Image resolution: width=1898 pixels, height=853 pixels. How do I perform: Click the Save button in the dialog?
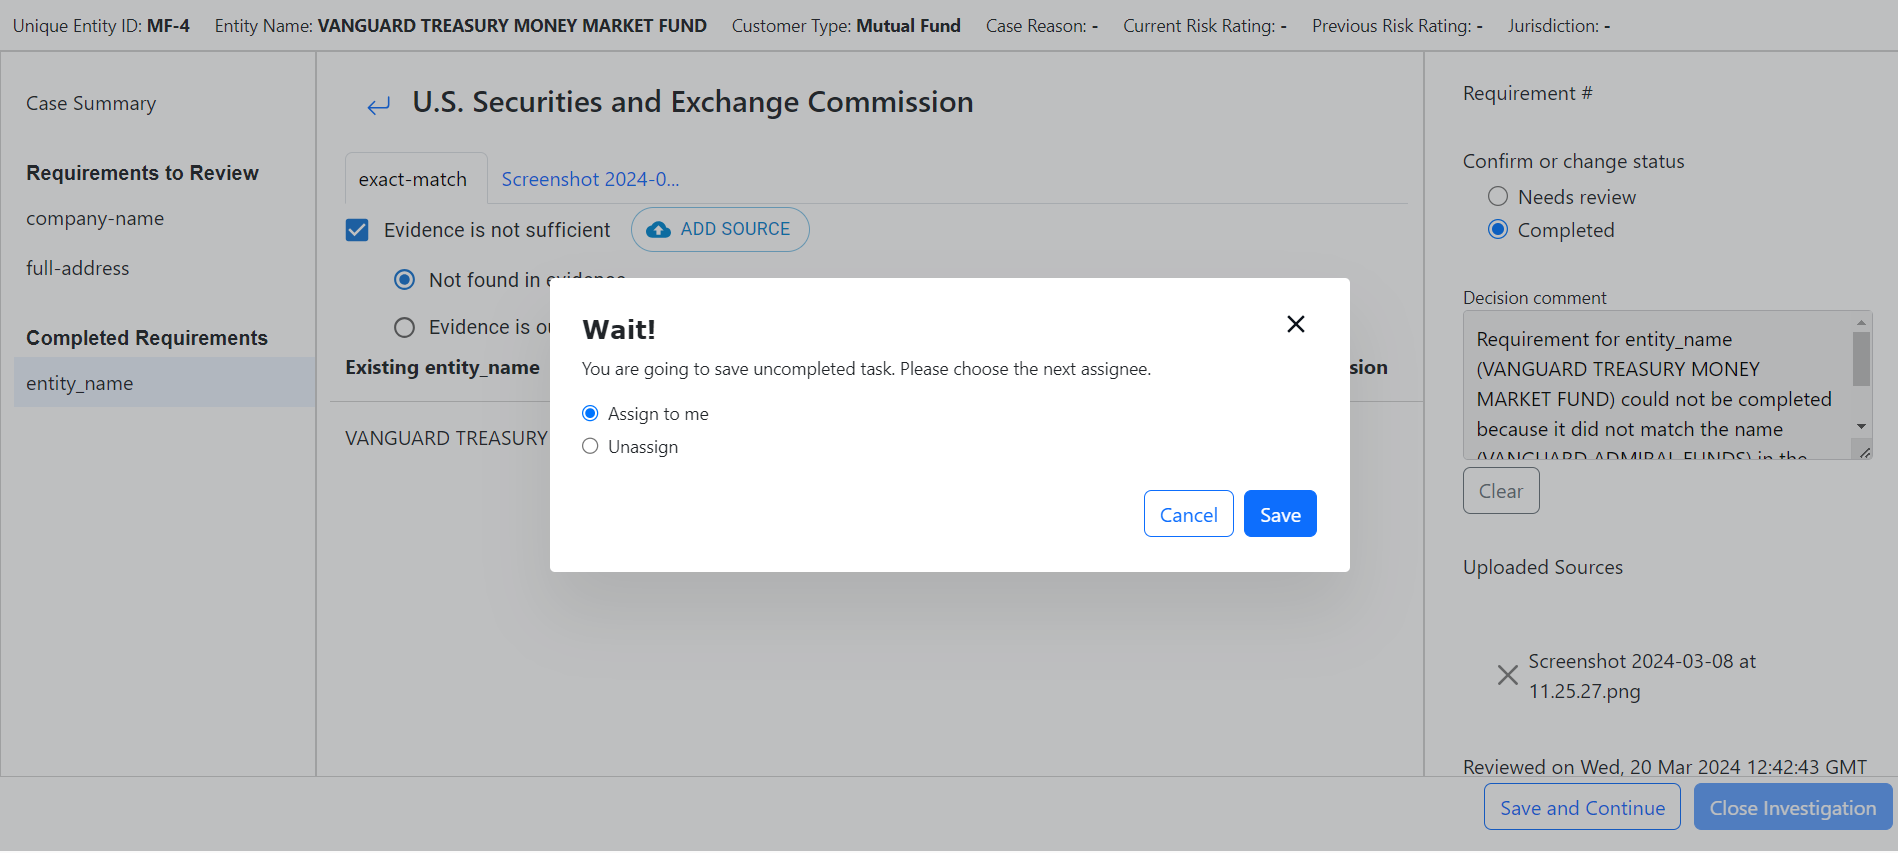pos(1280,514)
